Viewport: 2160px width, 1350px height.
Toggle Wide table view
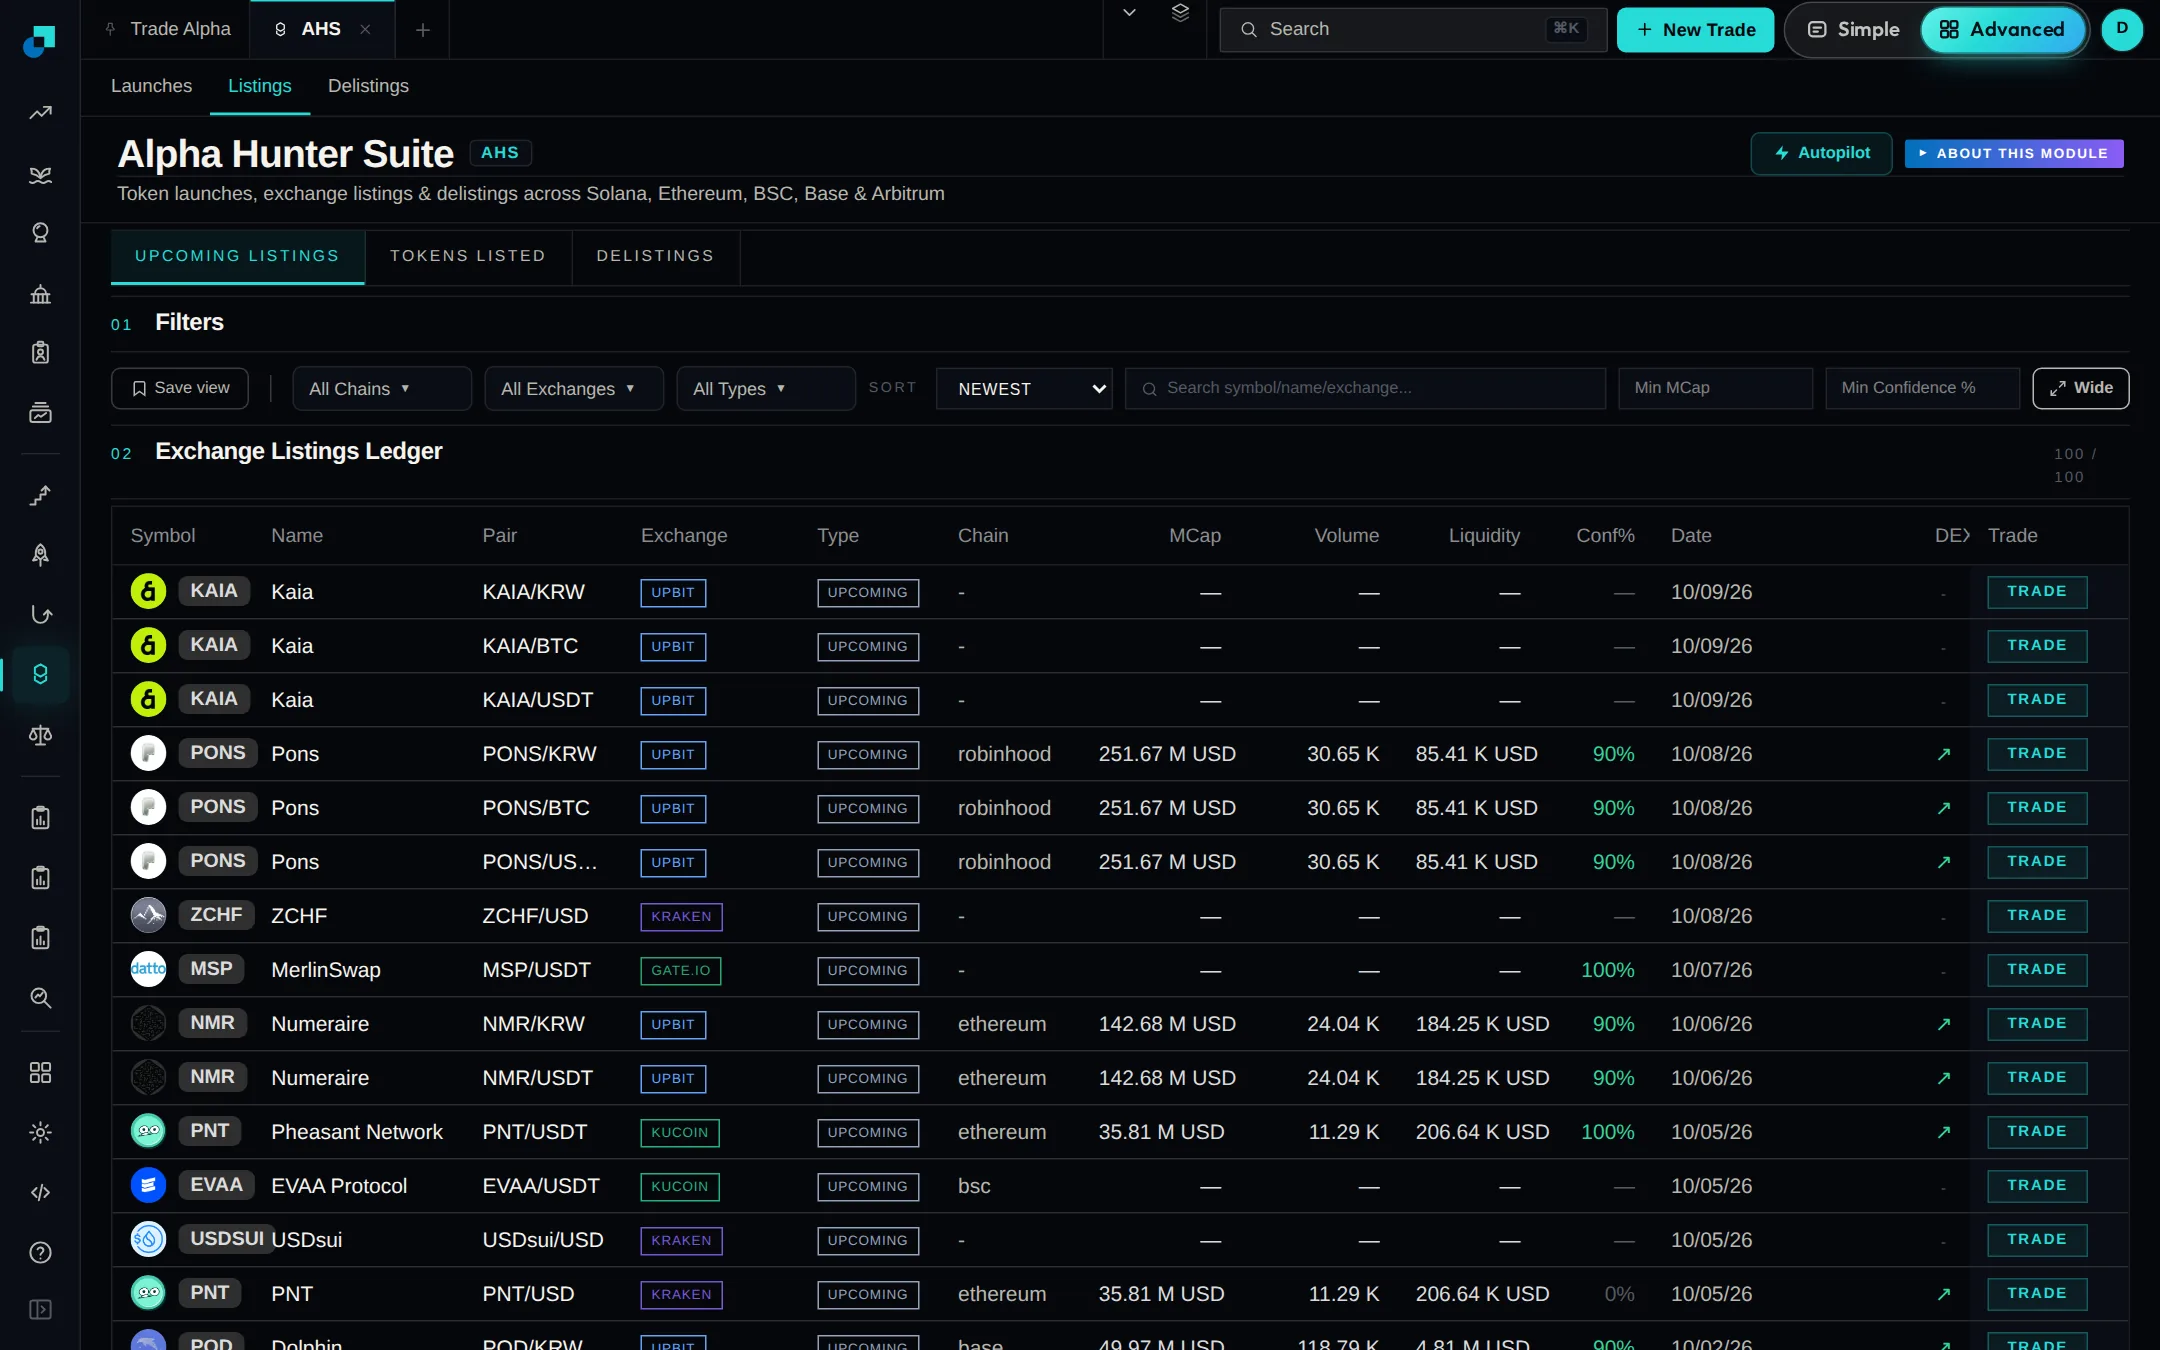2080,388
